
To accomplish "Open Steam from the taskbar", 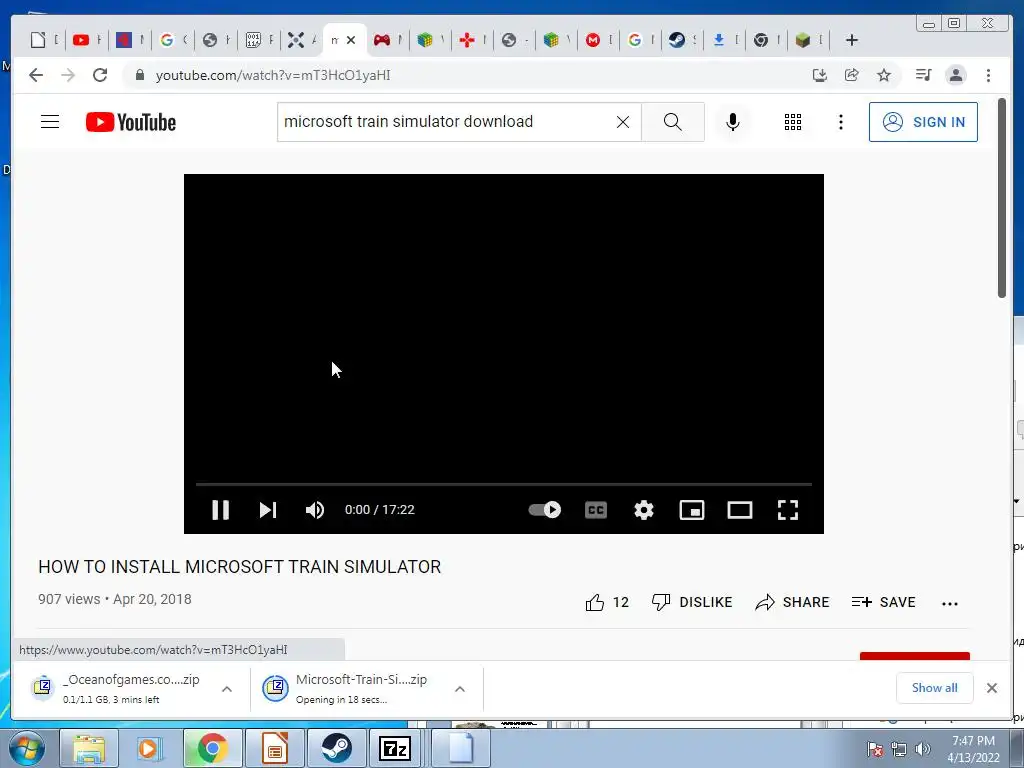I will 335,748.
